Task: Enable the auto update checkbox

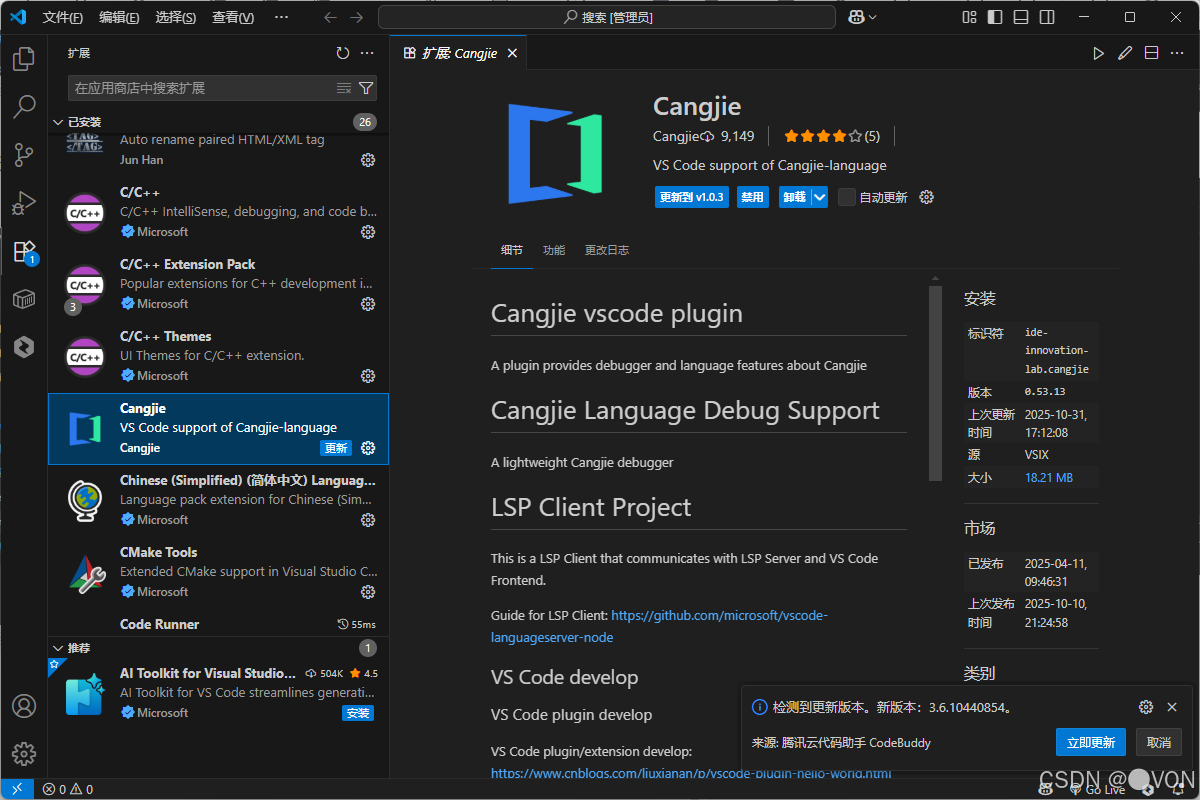Action: [x=847, y=197]
